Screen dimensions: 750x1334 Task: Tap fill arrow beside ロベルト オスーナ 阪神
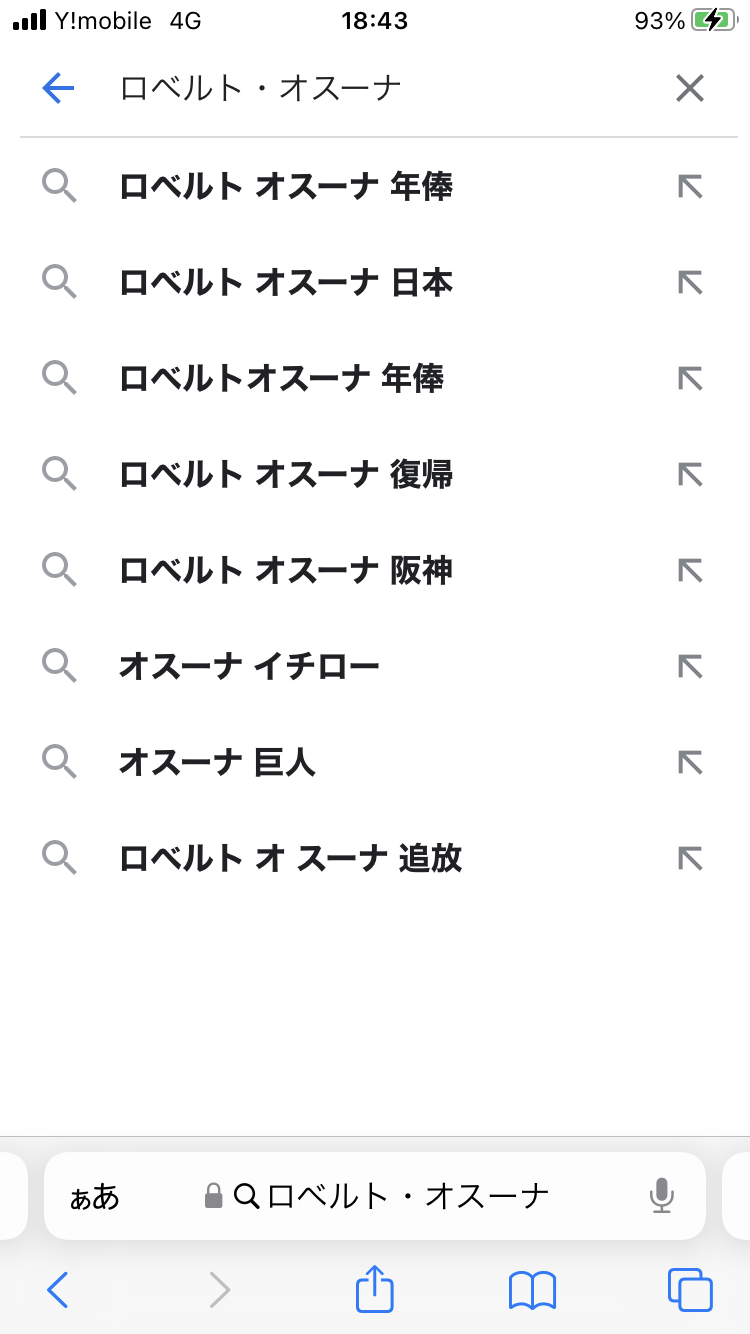pyautogui.click(x=690, y=570)
